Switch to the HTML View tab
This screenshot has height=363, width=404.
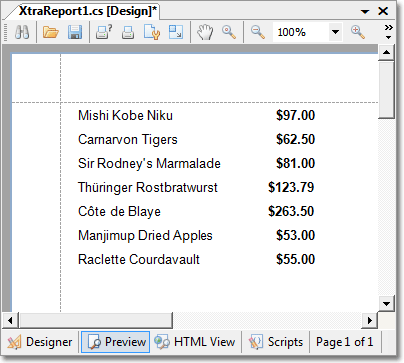point(195,342)
